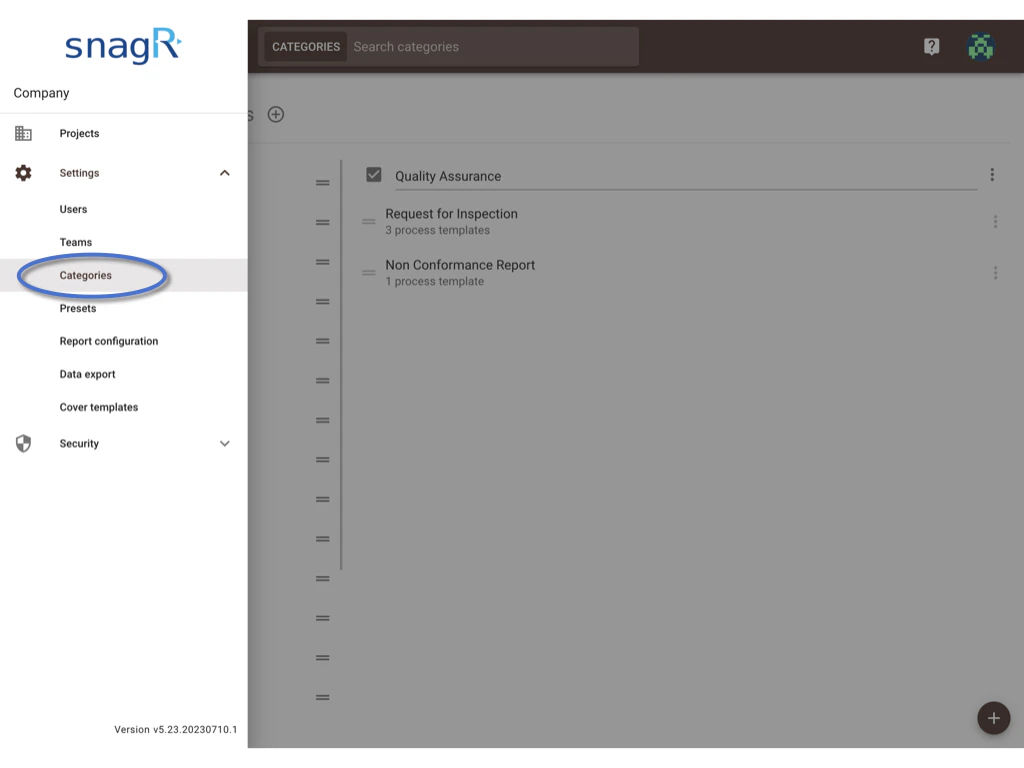The height and width of the screenshot is (768, 1024).
Task: Click the Search categories input field
Action: (x=490, y=46)
